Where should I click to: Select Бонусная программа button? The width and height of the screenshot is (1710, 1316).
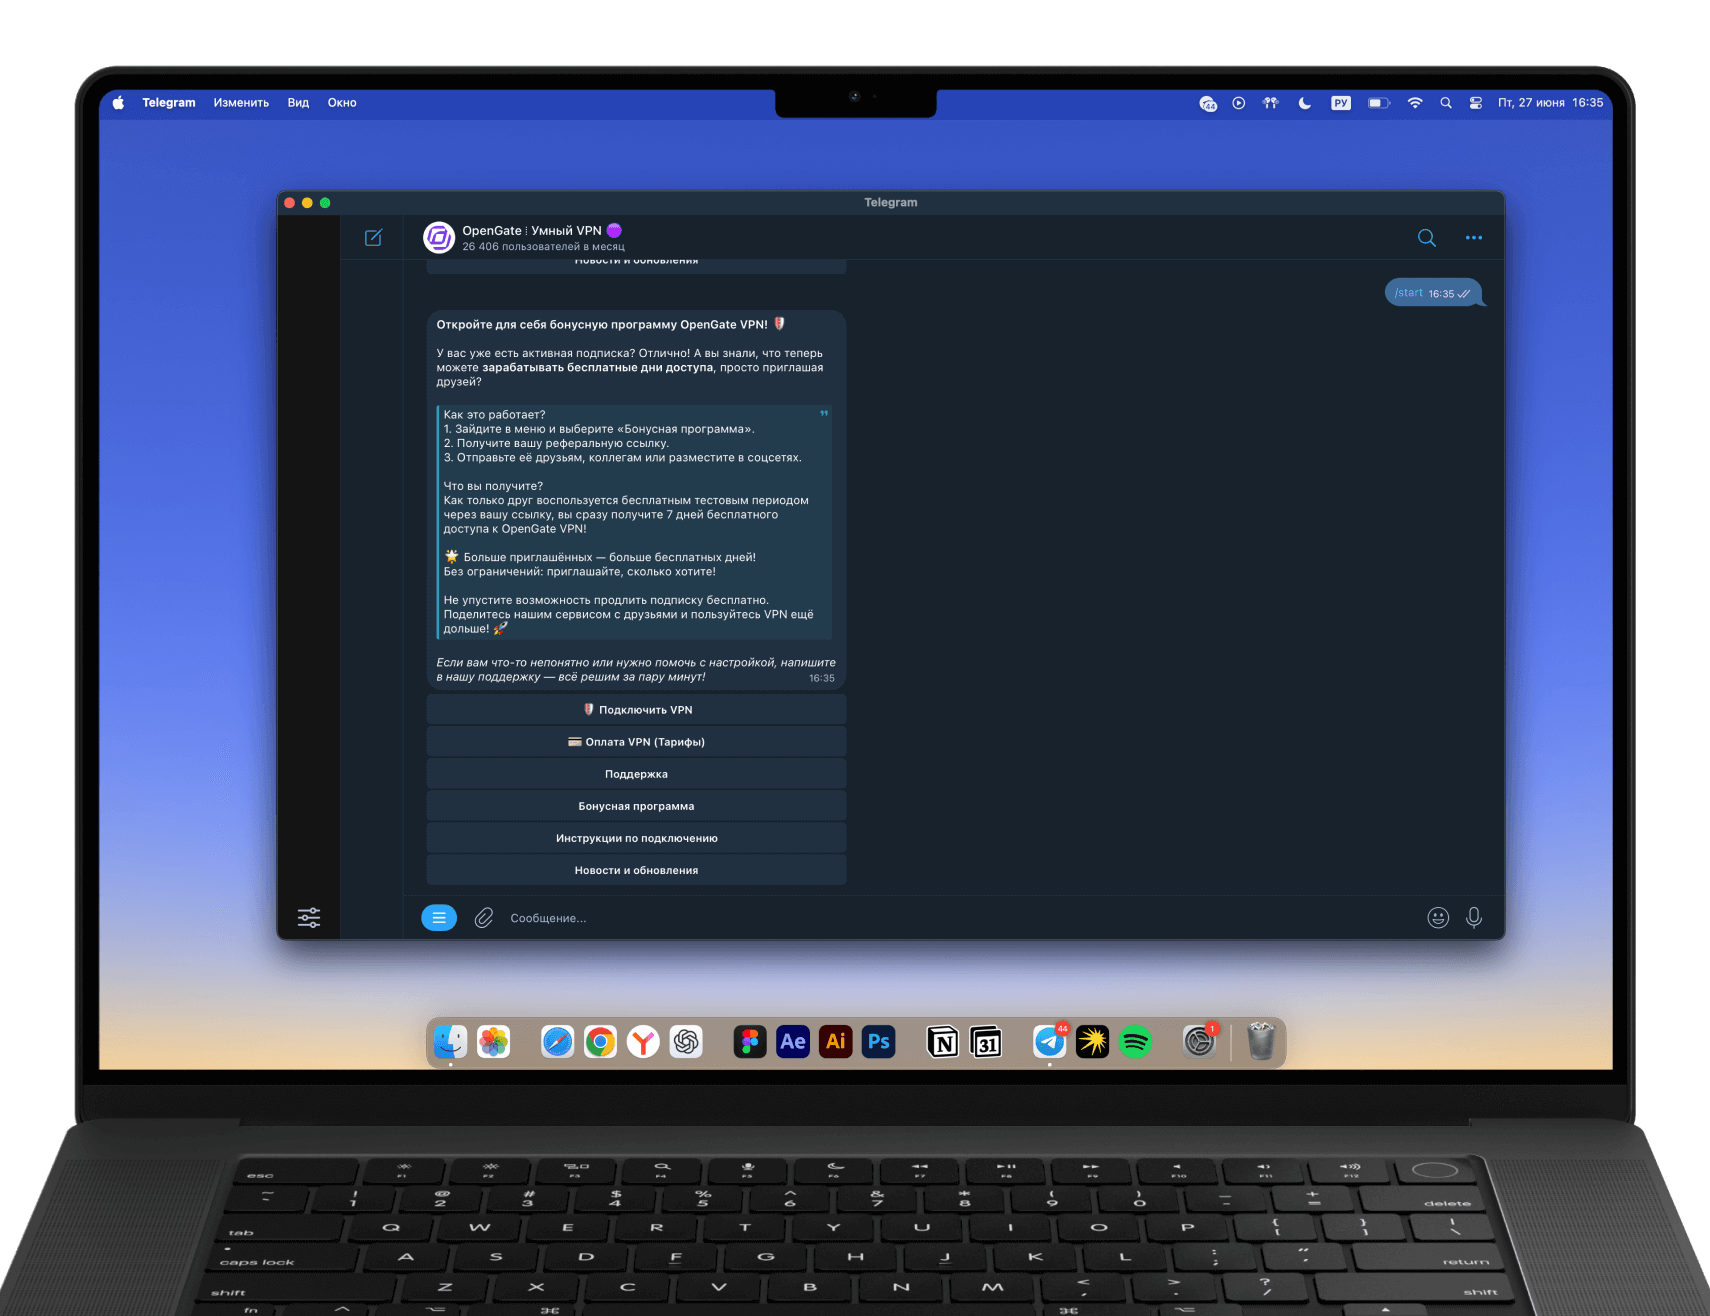[636, 806]
